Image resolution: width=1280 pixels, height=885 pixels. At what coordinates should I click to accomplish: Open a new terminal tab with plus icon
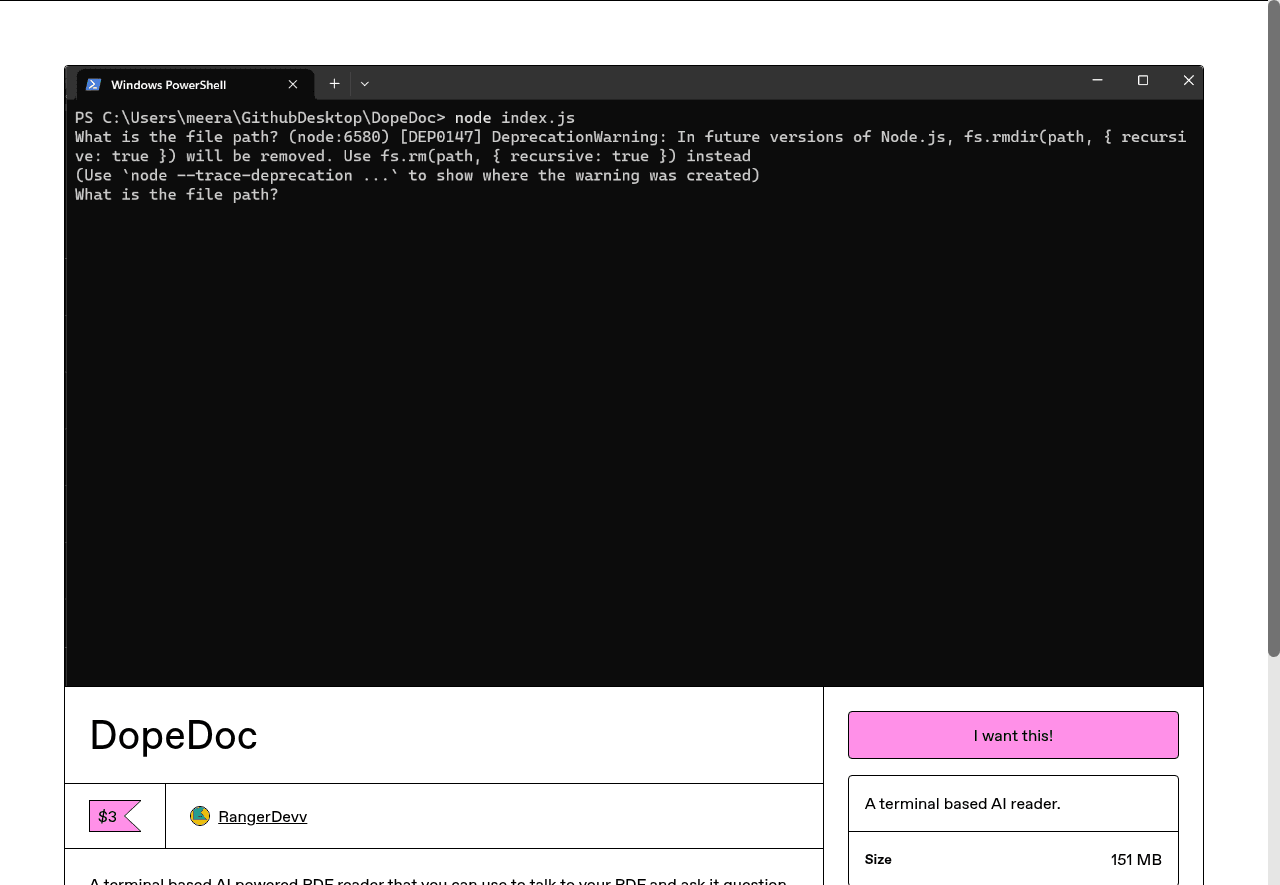(x=334, y=84)
